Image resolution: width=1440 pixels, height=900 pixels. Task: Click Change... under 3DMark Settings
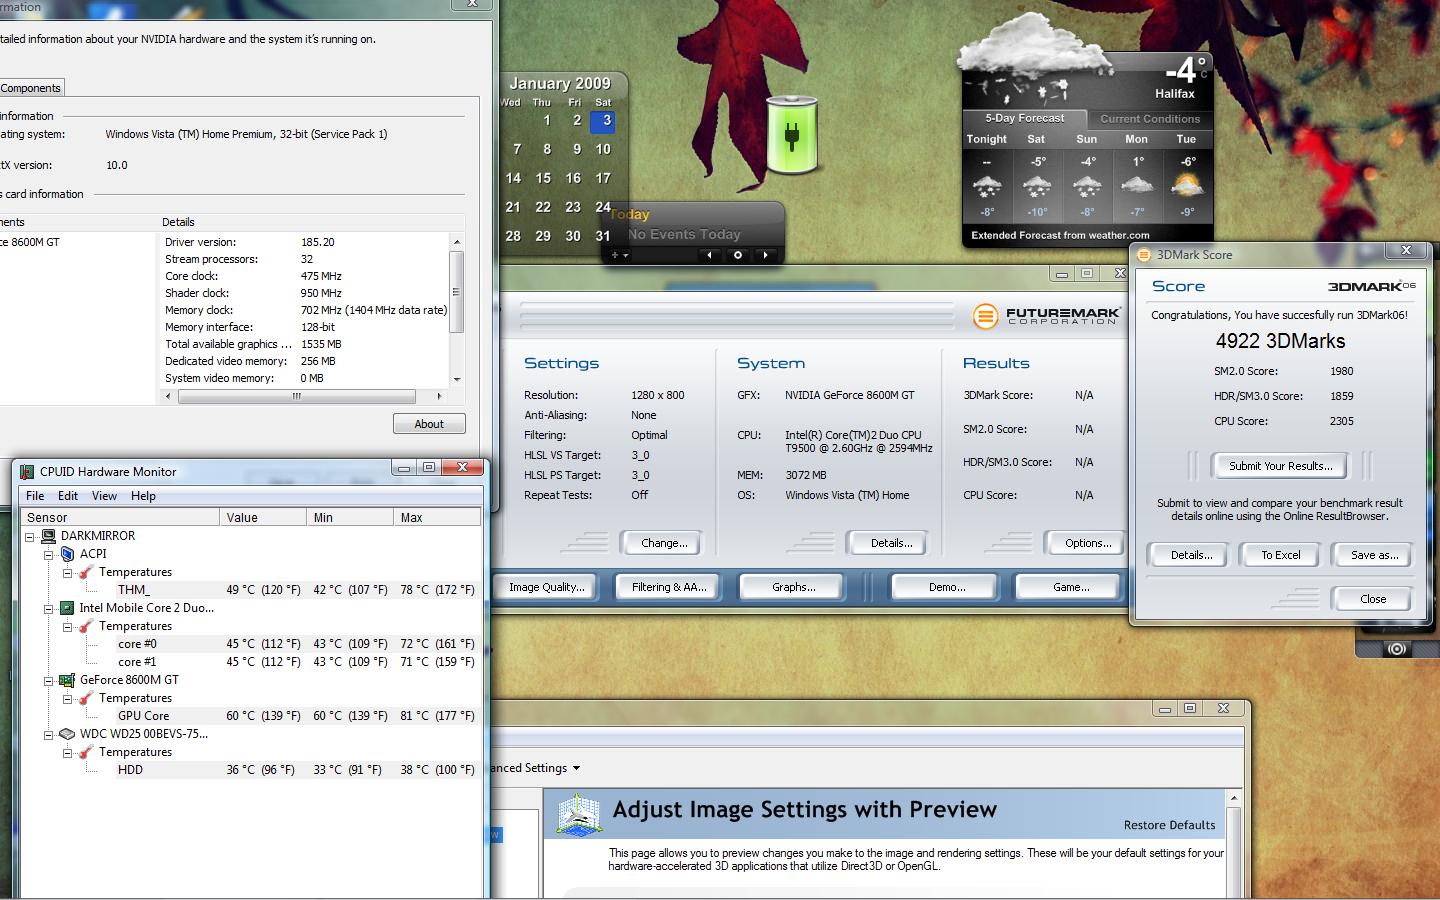[664, 543]
